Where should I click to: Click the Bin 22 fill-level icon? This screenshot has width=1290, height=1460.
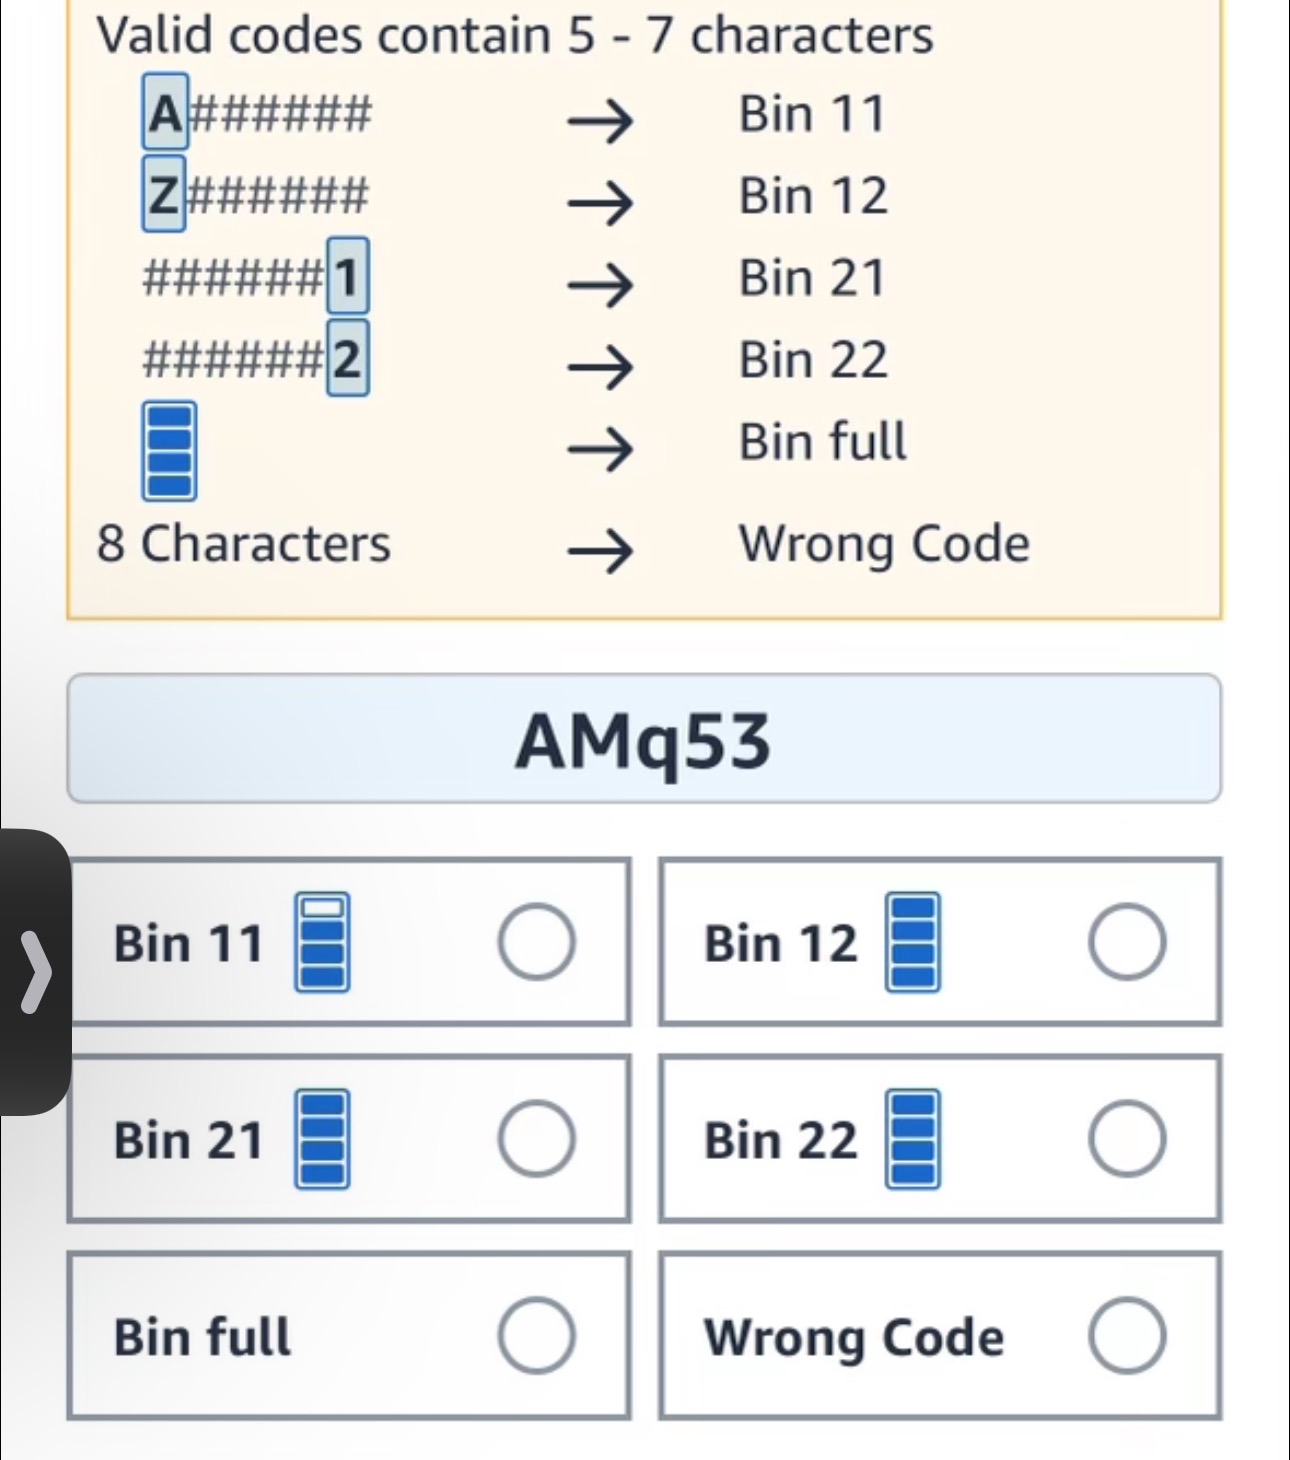912,1138
